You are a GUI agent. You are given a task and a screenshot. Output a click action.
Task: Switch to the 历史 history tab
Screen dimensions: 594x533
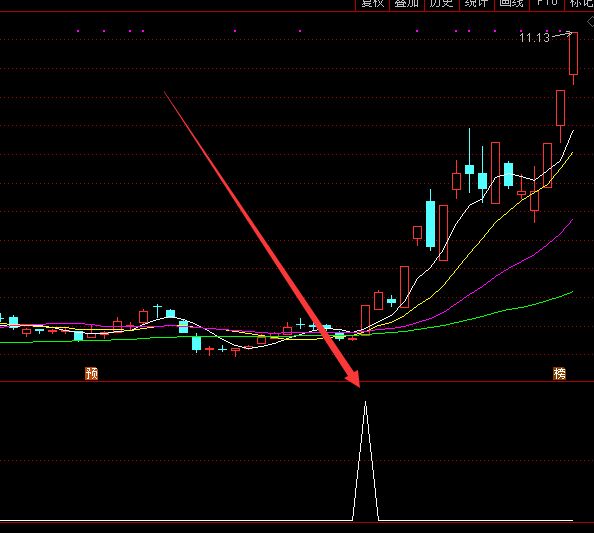pyautogui.click(x=442, y=4)
